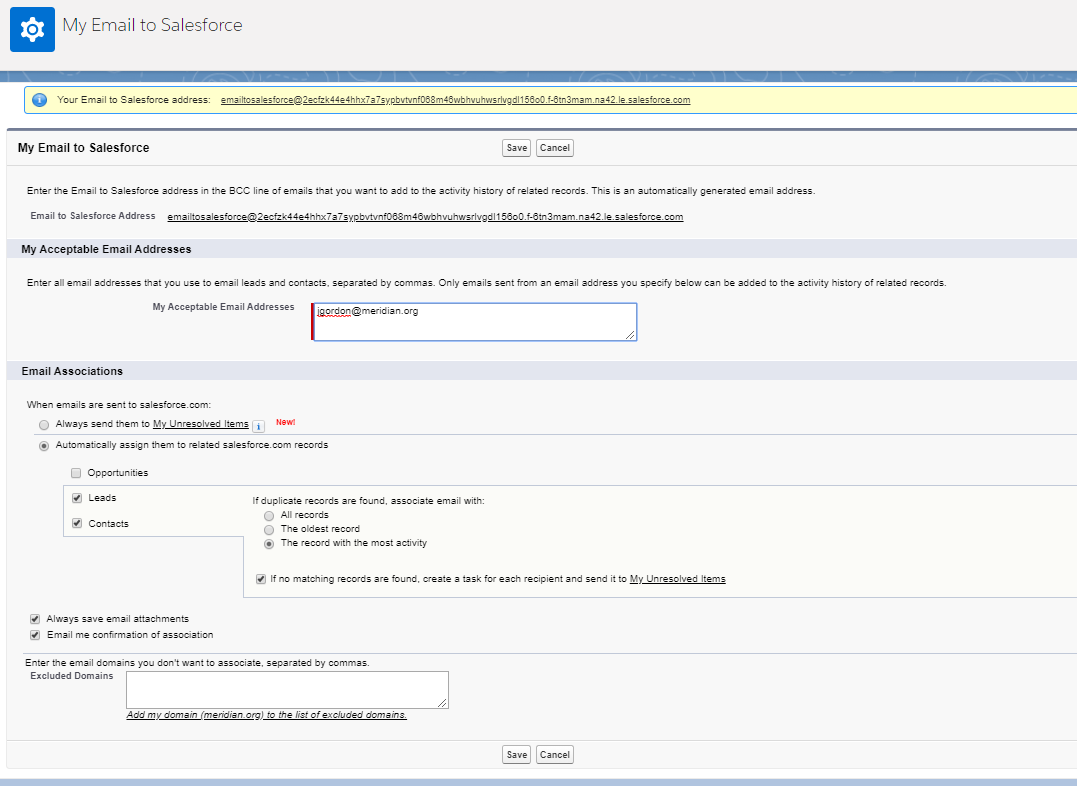Screen dimensions: 1077x786
Task: Choose The oldest record option
Action: (x=269, y=530)
